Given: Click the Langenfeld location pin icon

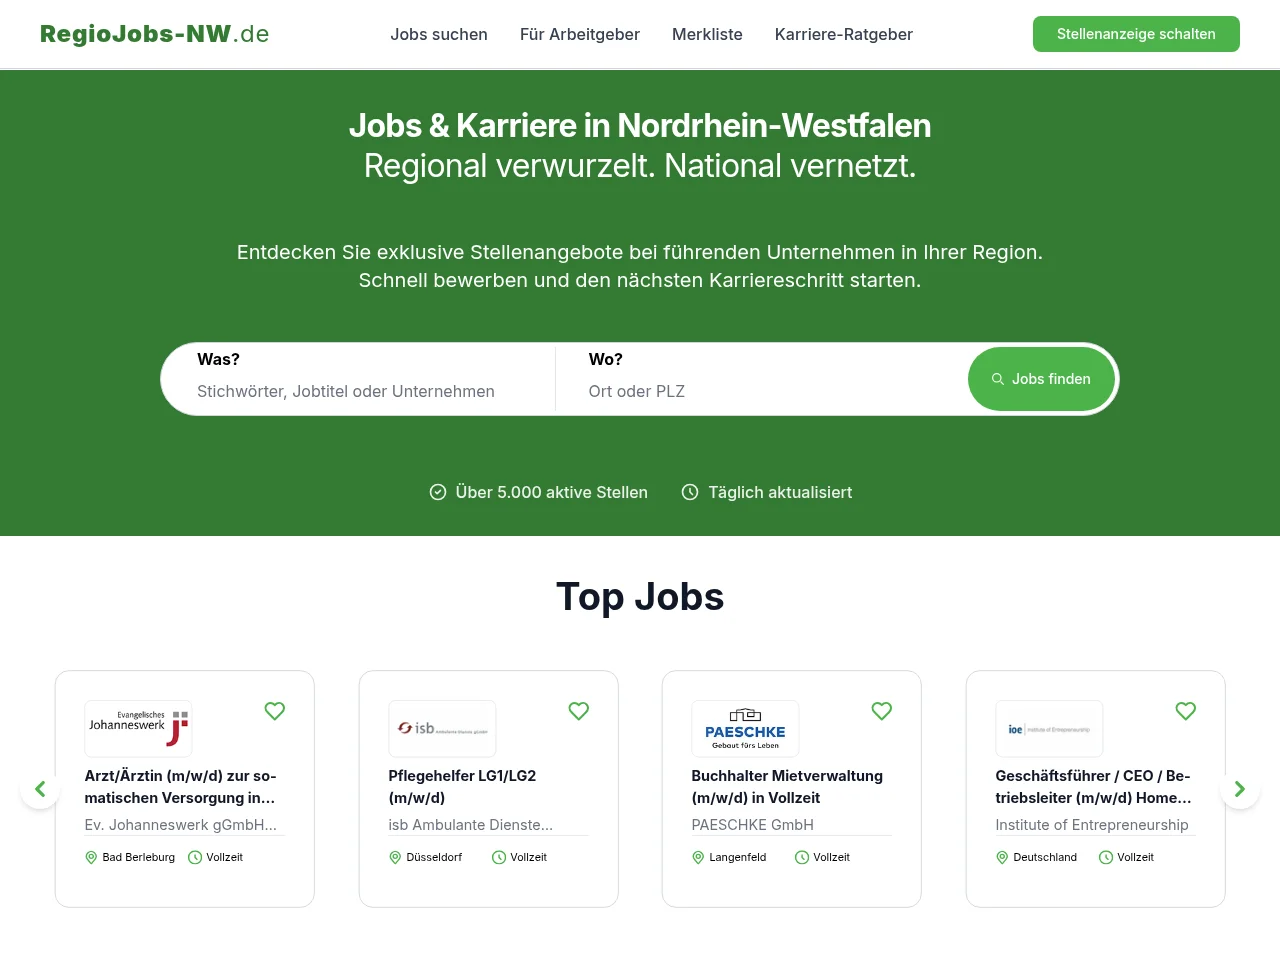Looking at the screenshot, I should pos(698,858).
